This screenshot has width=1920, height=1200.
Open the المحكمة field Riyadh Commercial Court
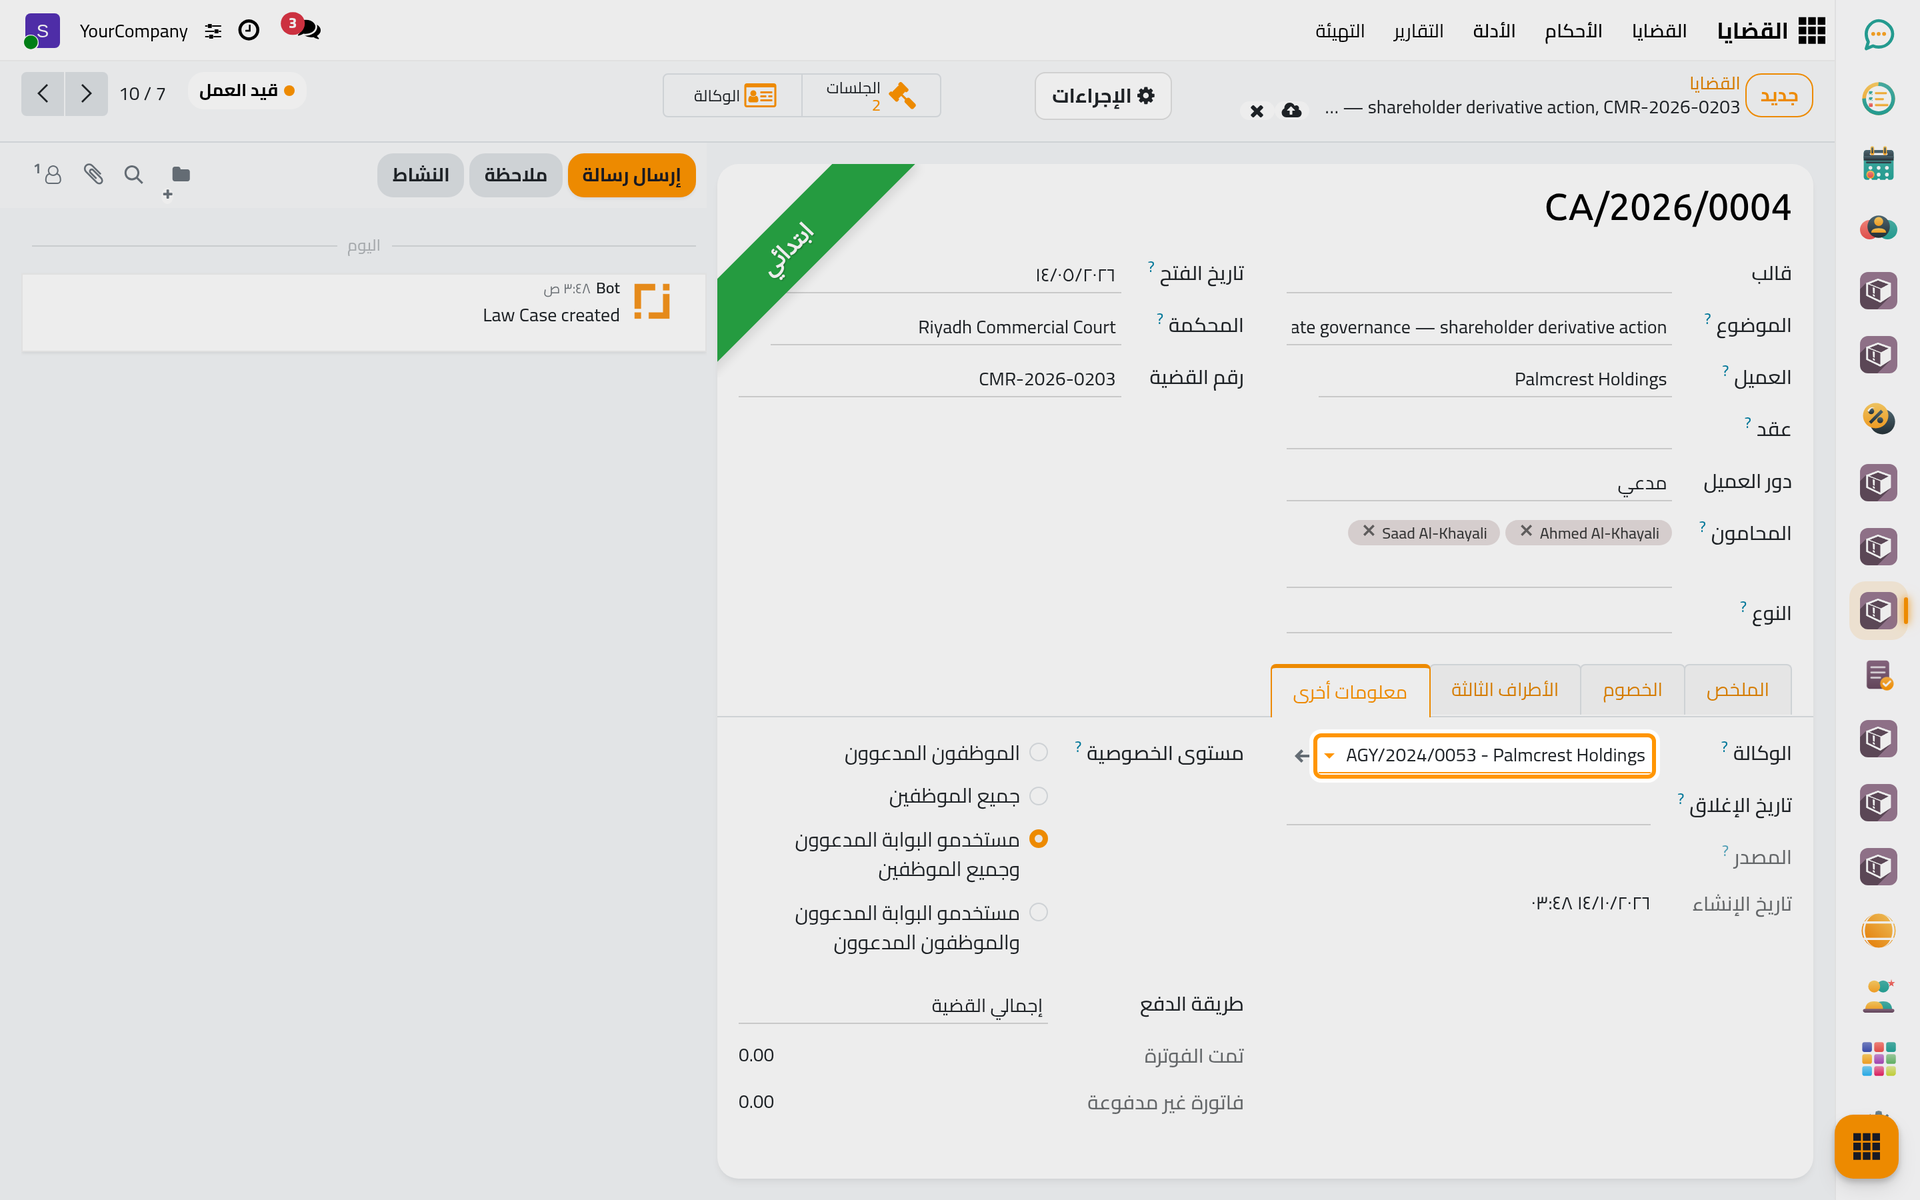click(945, 327)
